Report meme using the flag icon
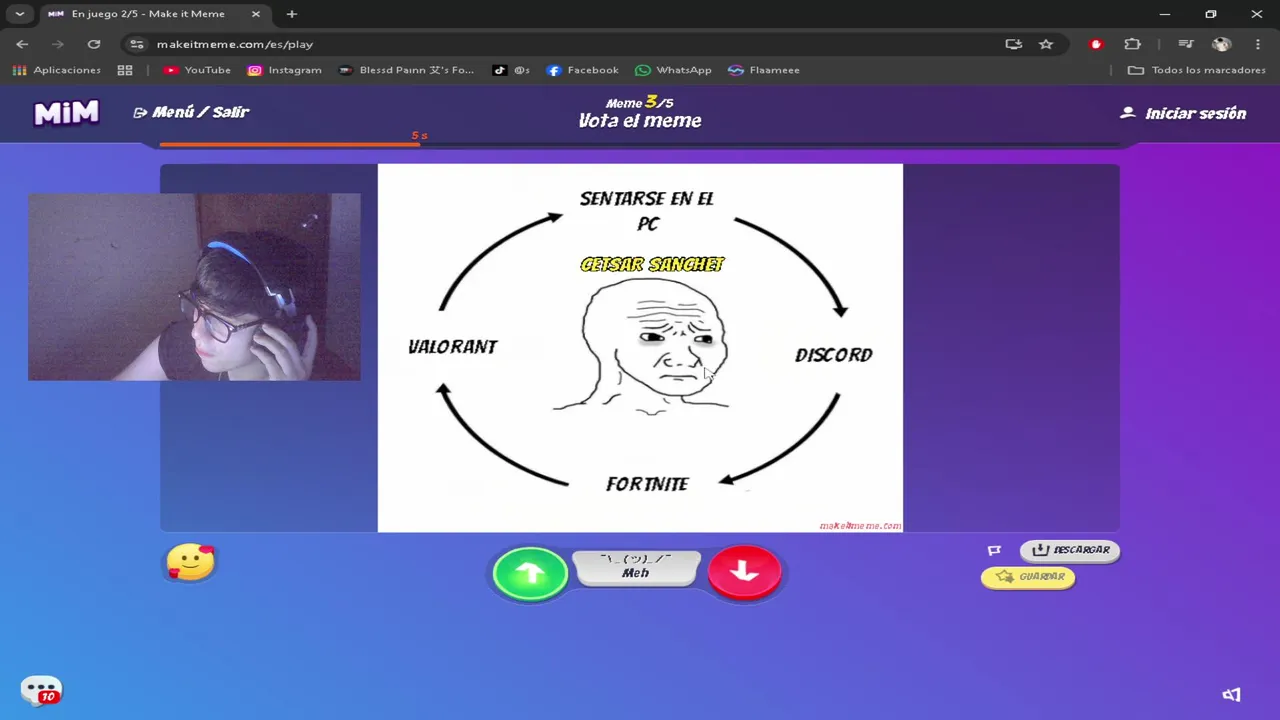The height and width of the screenshot is (720, 1280). tap(994, 550)
